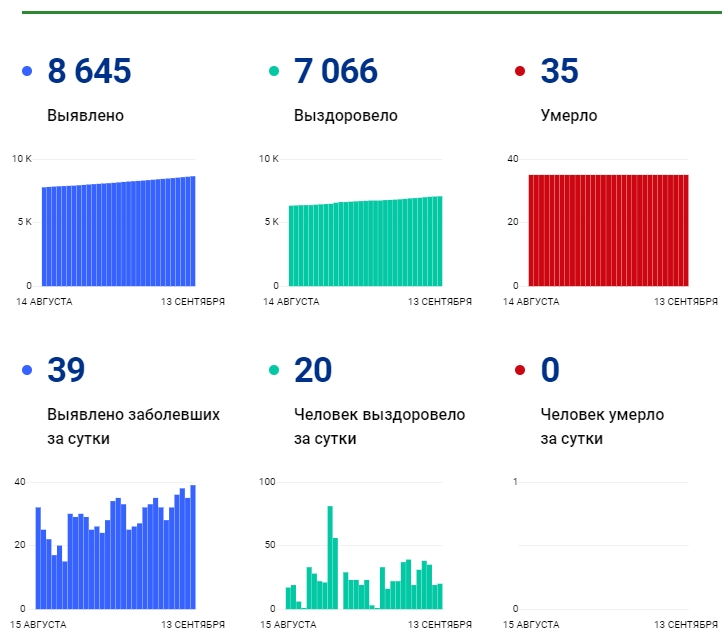This screenshot has height=636, width=728.
Task: Click the daily recovered value 20
Action: (x=313, y=370)
